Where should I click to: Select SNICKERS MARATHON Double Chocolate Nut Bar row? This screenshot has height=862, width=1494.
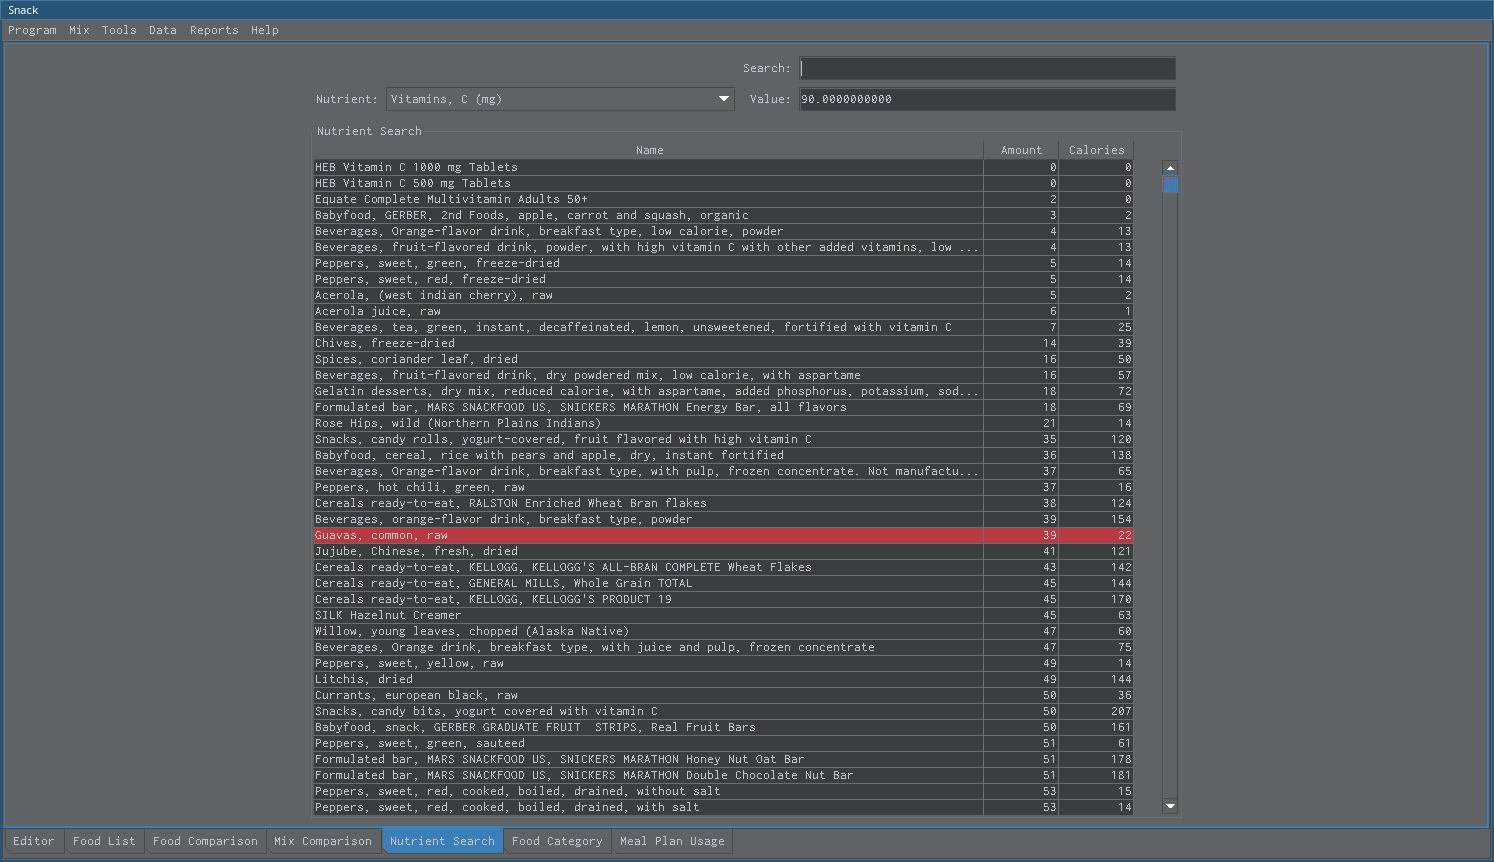[723, 775]
